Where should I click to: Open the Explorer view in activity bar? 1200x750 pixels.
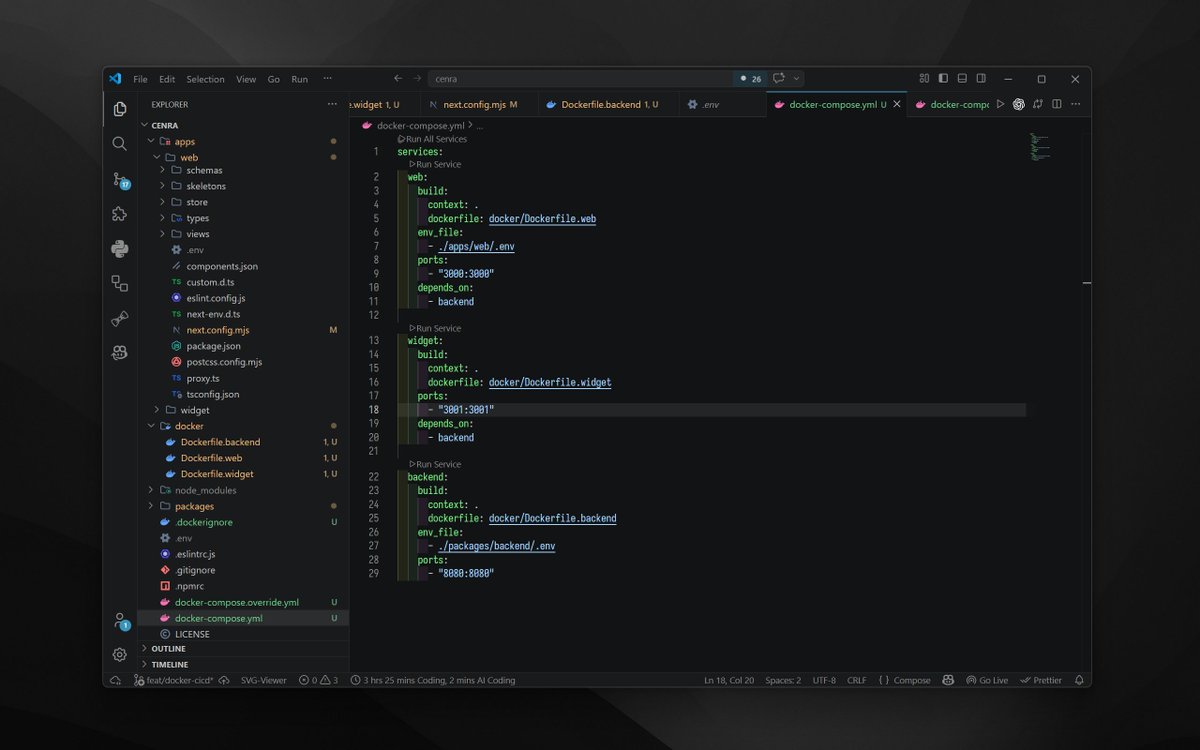point(120,109)
